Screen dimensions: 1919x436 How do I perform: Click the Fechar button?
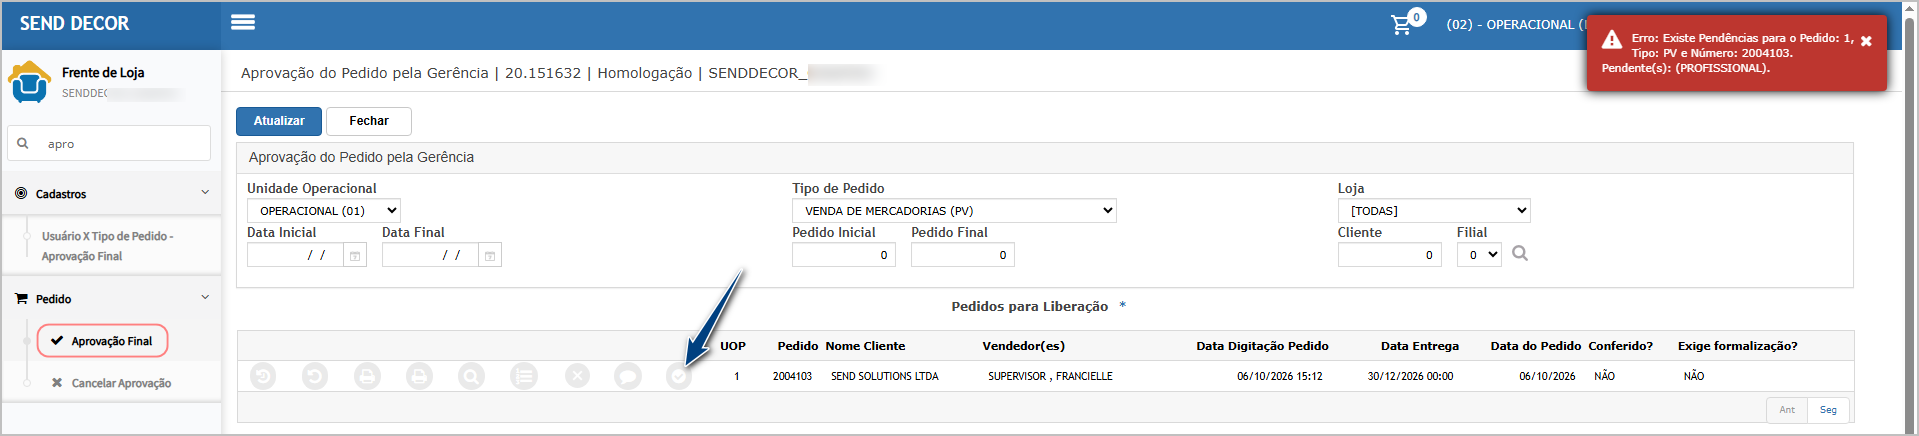(369, 121)
